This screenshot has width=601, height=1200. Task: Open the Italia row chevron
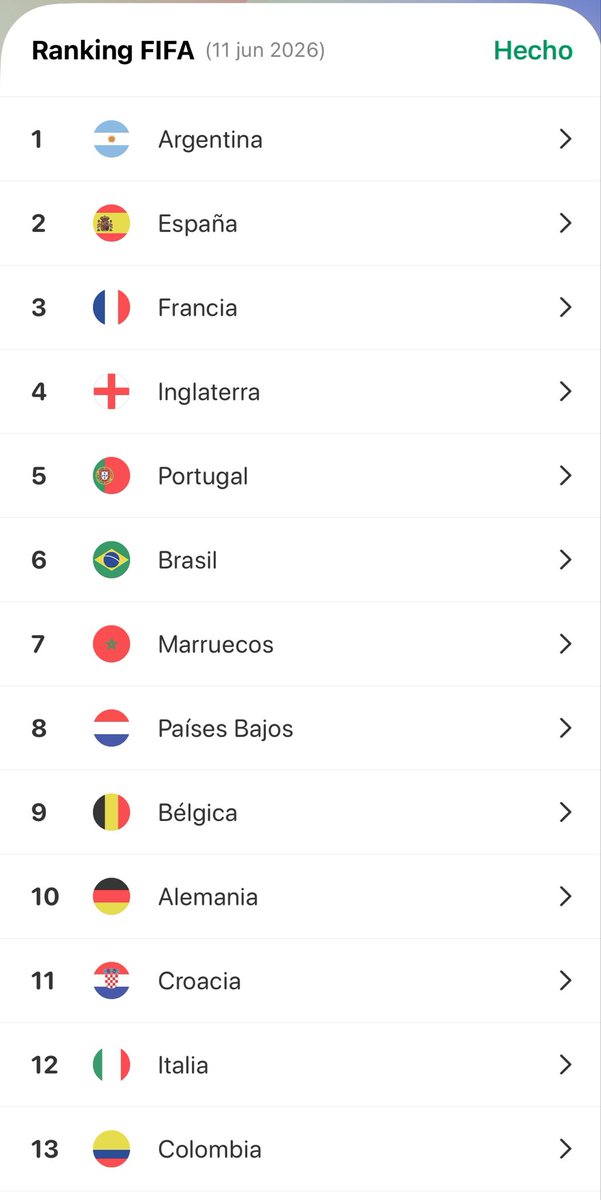[x=565, y=1064]
